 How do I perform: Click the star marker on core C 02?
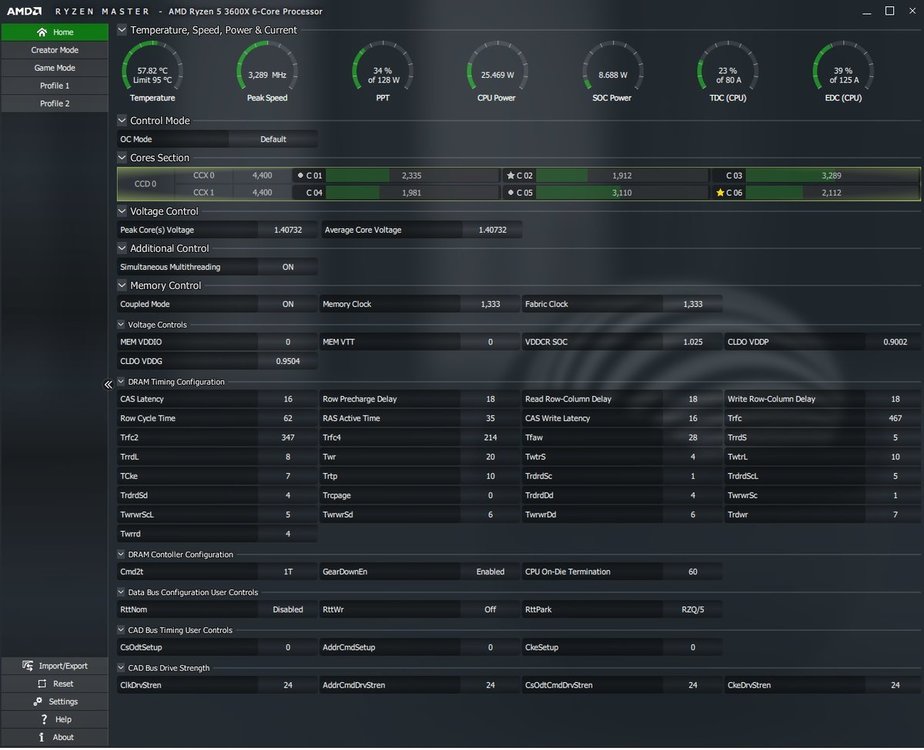point(510,176)
